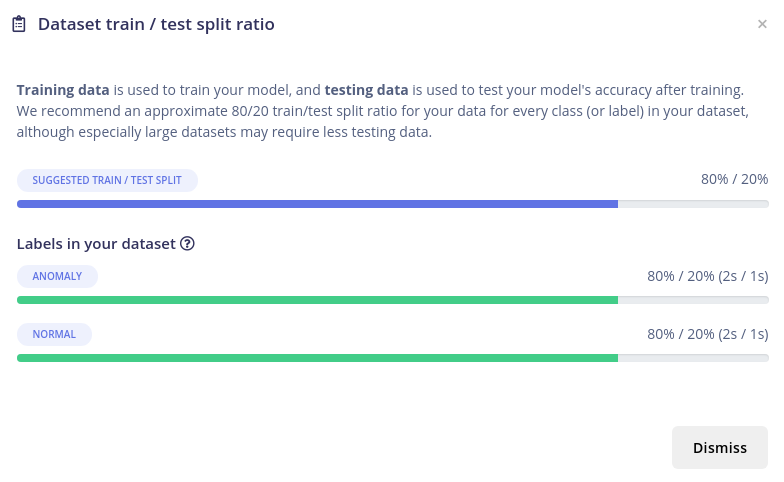
Task: Click the gray test portion of the NORMAL bar
Action: click(693, 358)
